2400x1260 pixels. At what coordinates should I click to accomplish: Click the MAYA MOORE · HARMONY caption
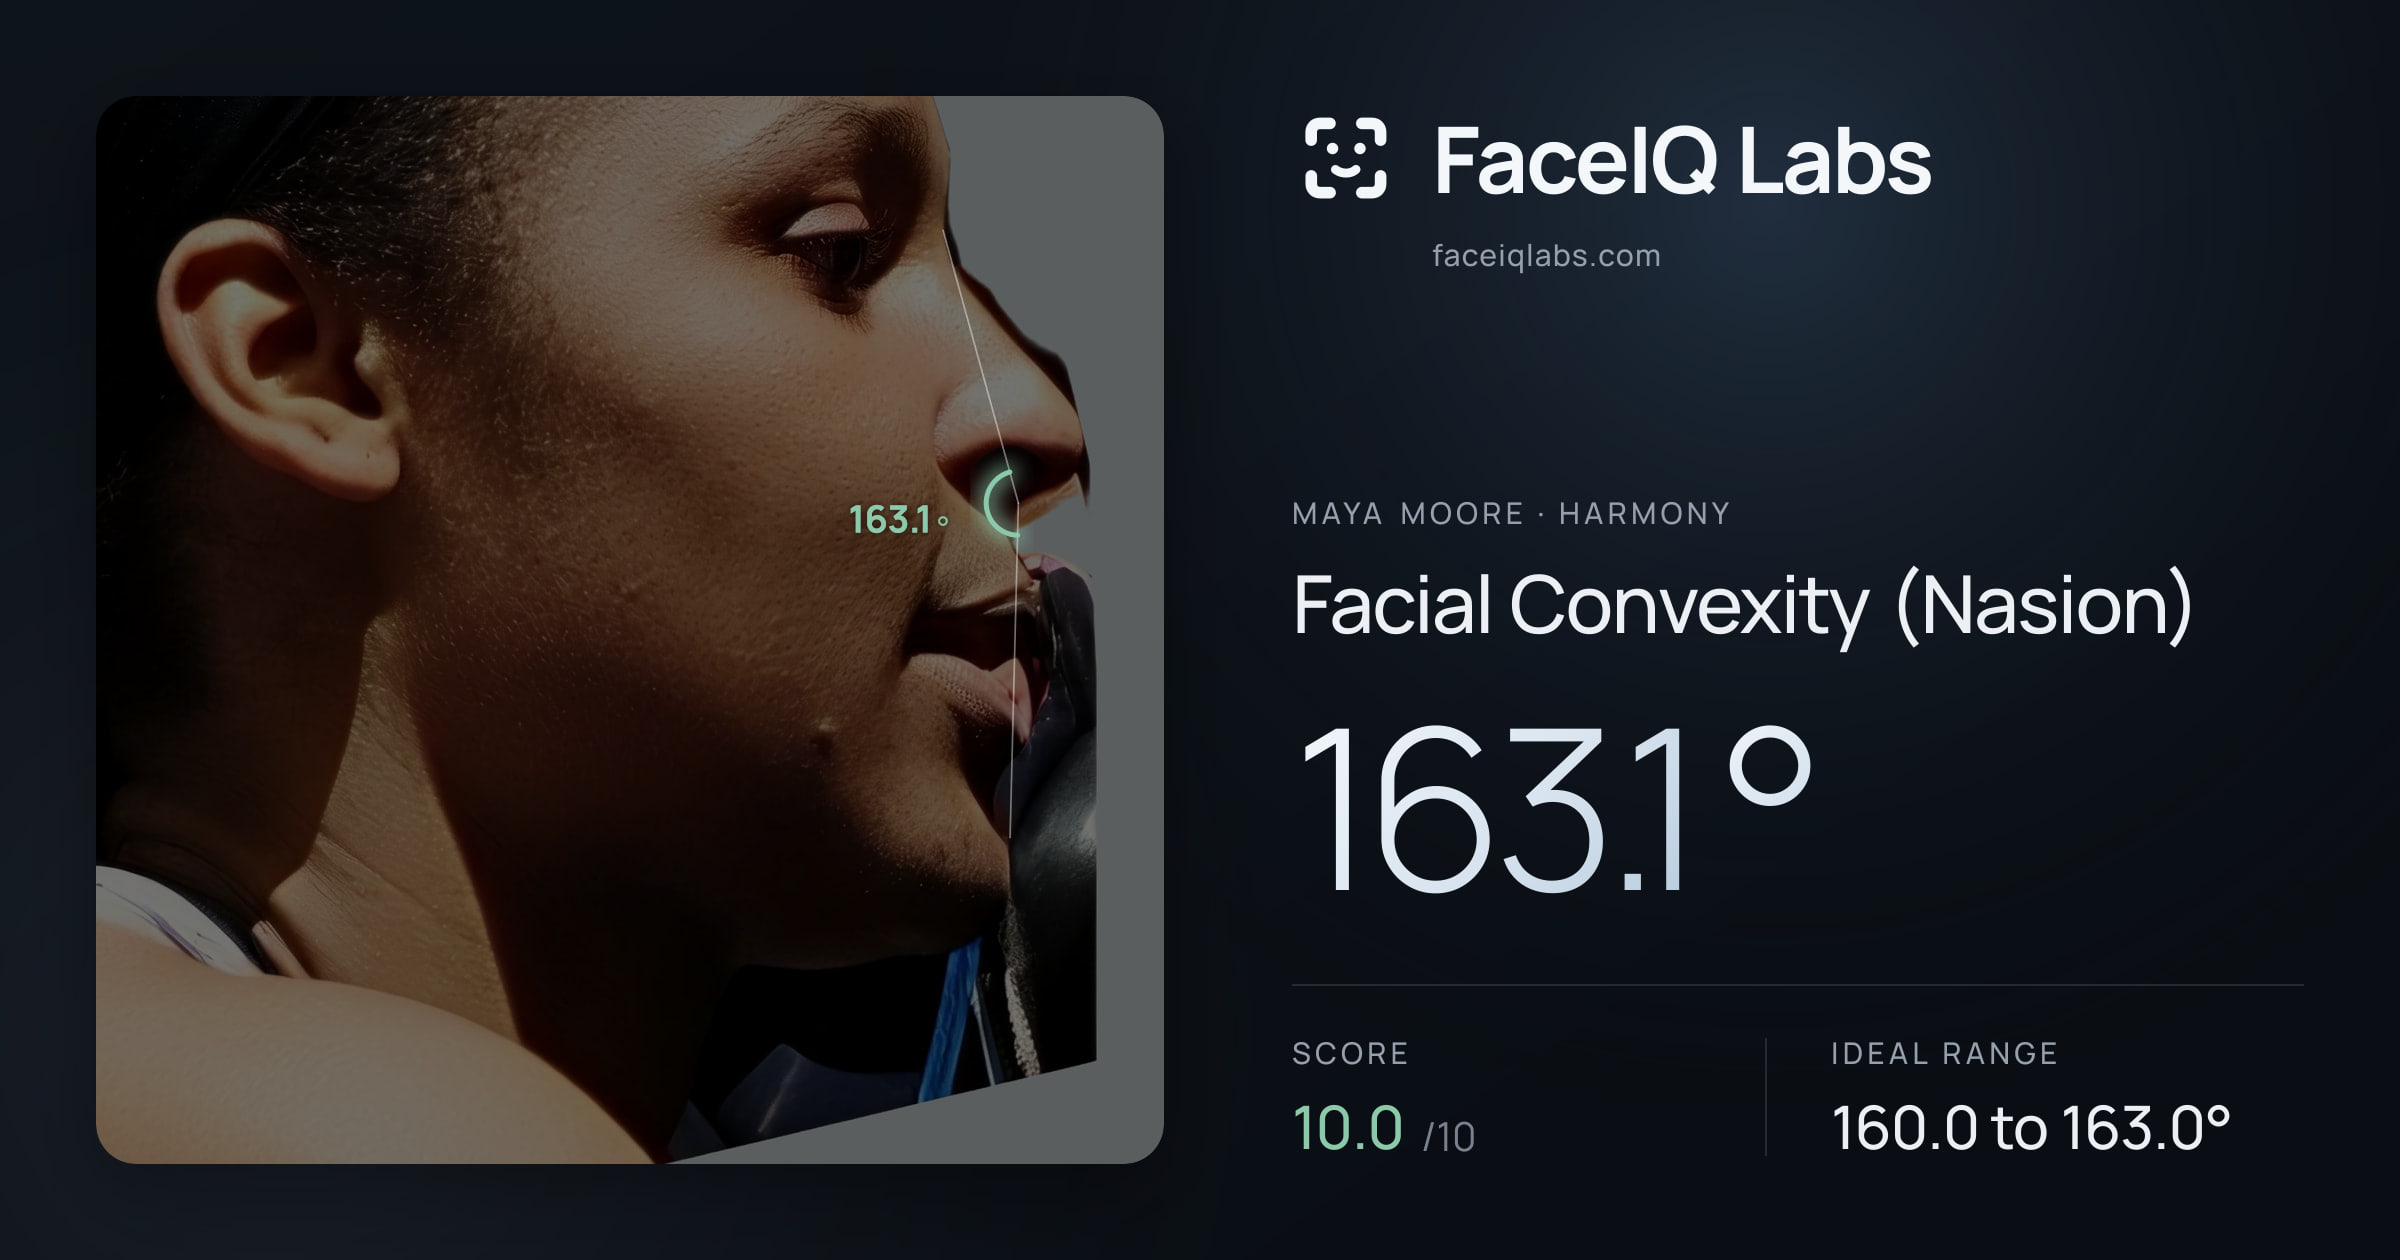click(1511, 514)
